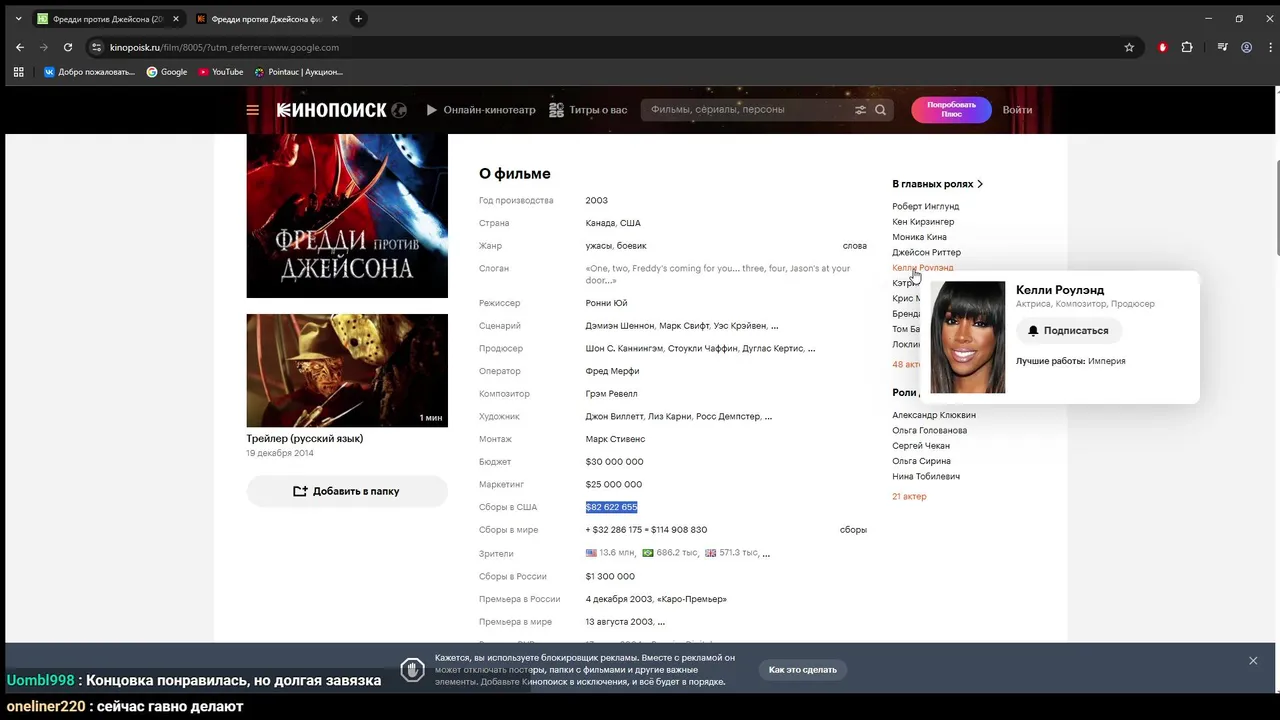Open the apps grid in bookmarks bar
The height and width of the screenshot is (720, 1280).
[x=18, y=72]
